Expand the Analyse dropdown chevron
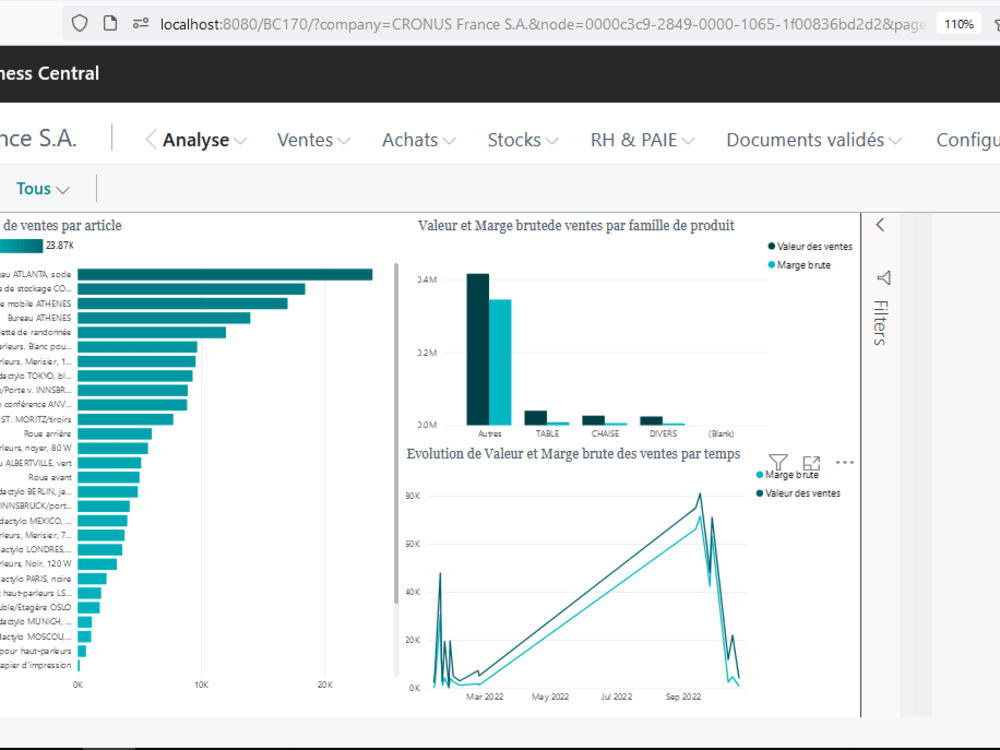Viewport: 1000px width, 750px height. pyautogui.click(x=240, y=141)
